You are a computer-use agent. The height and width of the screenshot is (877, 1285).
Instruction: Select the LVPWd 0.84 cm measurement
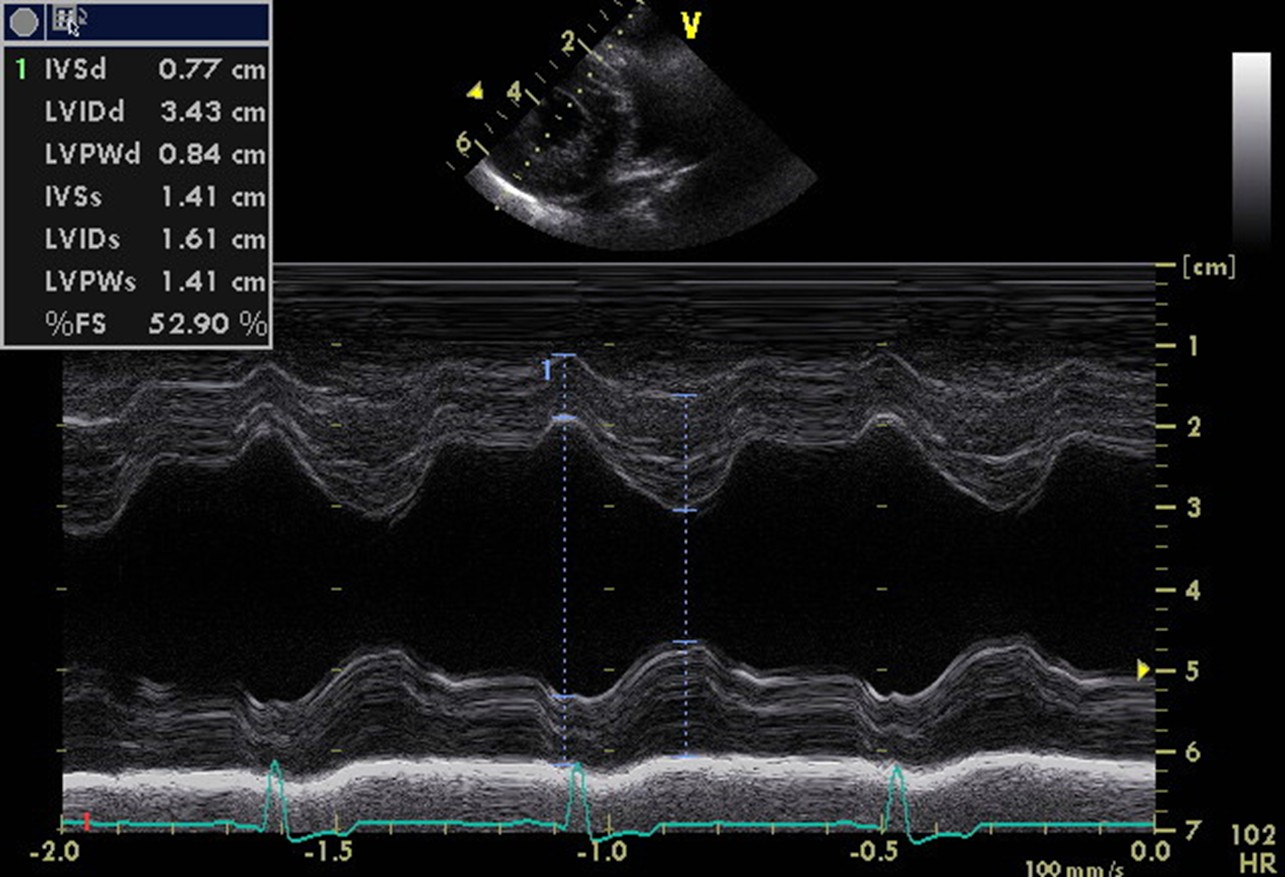pos(155,154)
